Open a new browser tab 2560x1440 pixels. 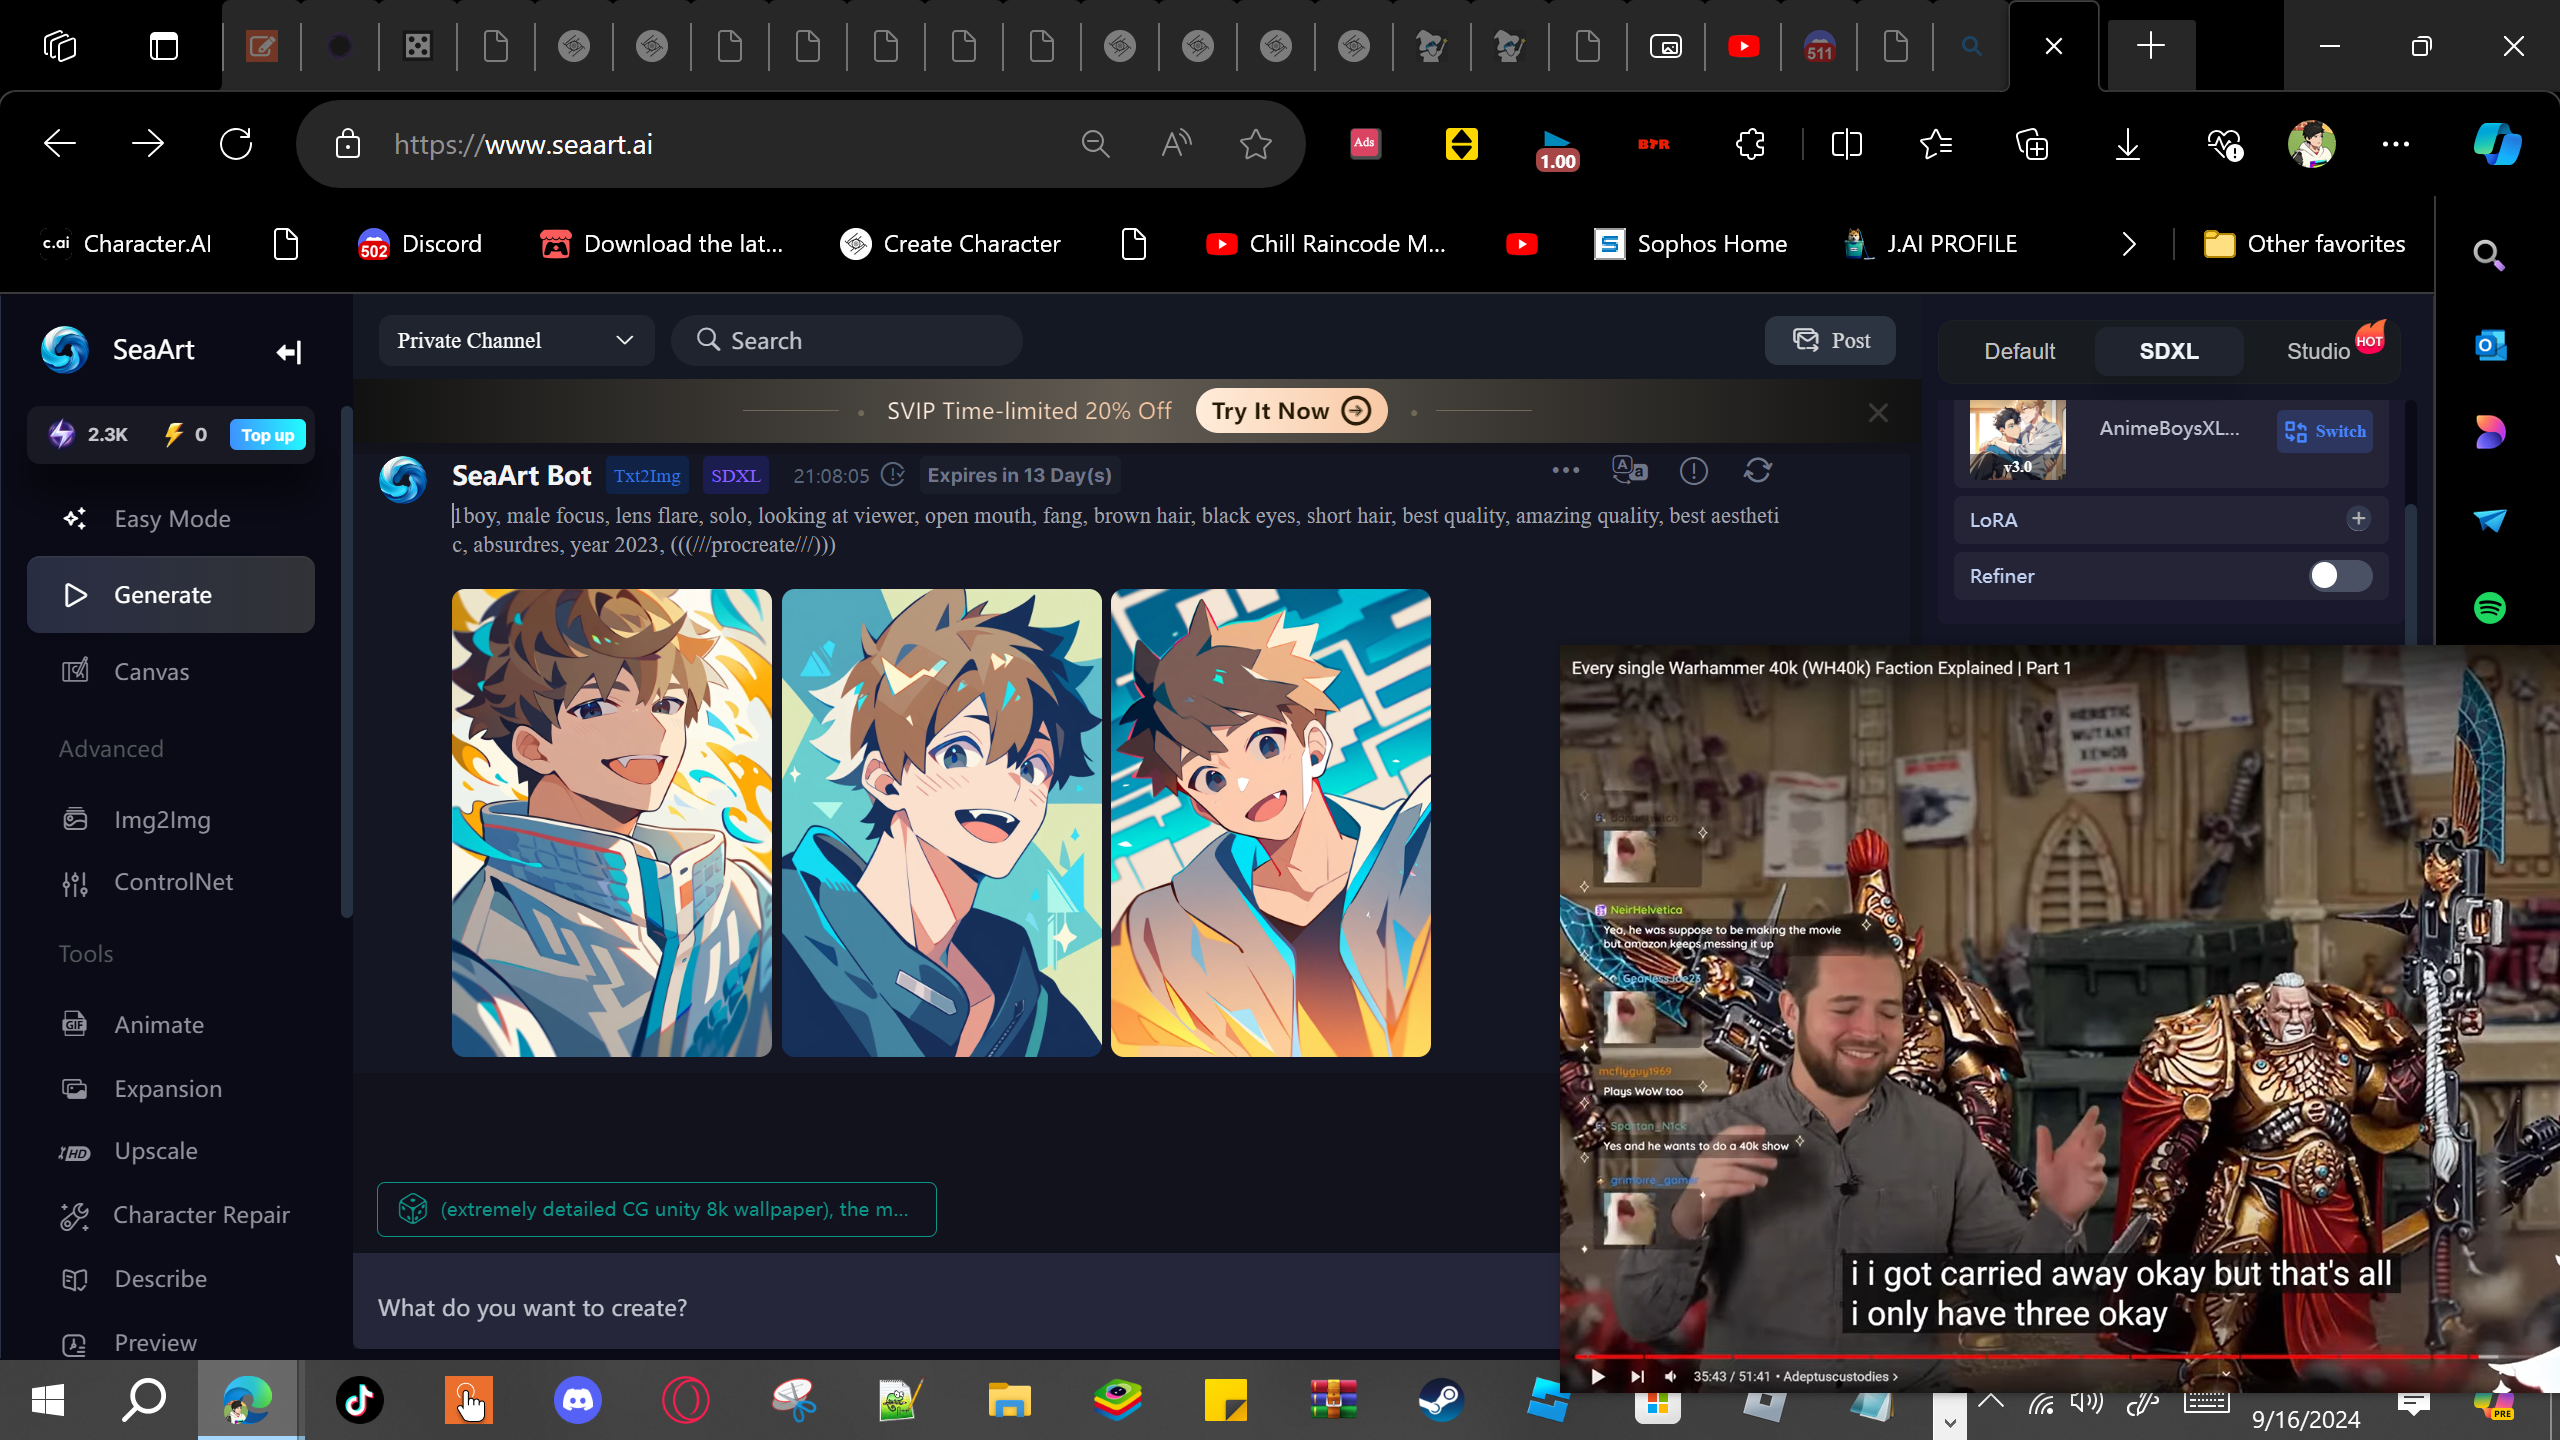2151,46
